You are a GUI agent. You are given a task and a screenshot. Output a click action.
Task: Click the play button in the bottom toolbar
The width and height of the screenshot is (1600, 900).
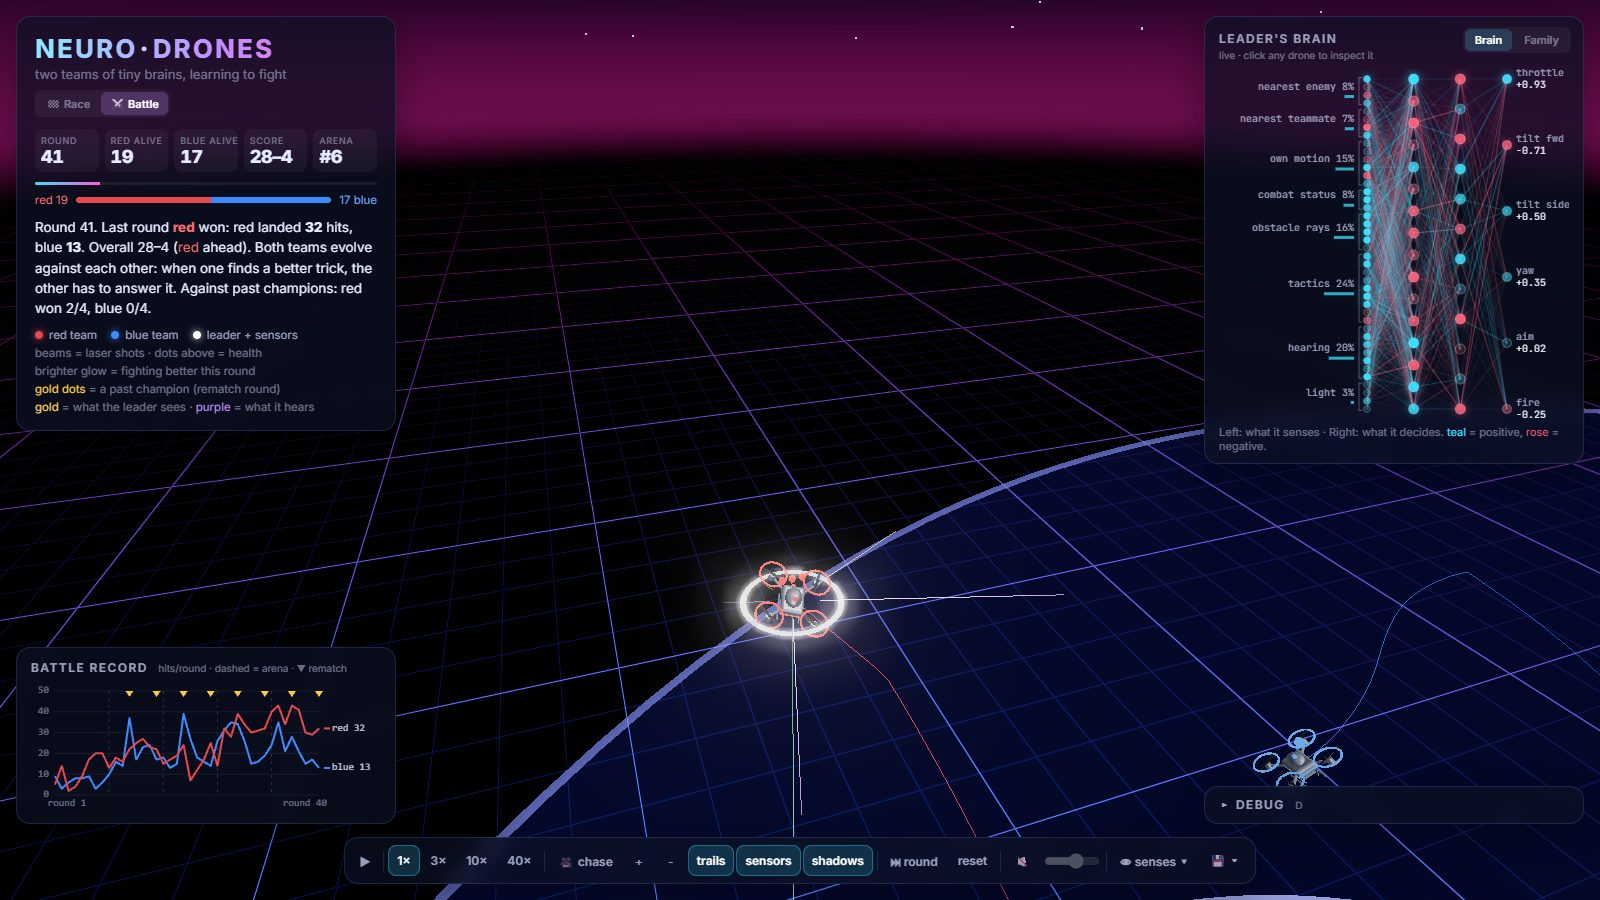pyautogui.click(x=365, y=861)
